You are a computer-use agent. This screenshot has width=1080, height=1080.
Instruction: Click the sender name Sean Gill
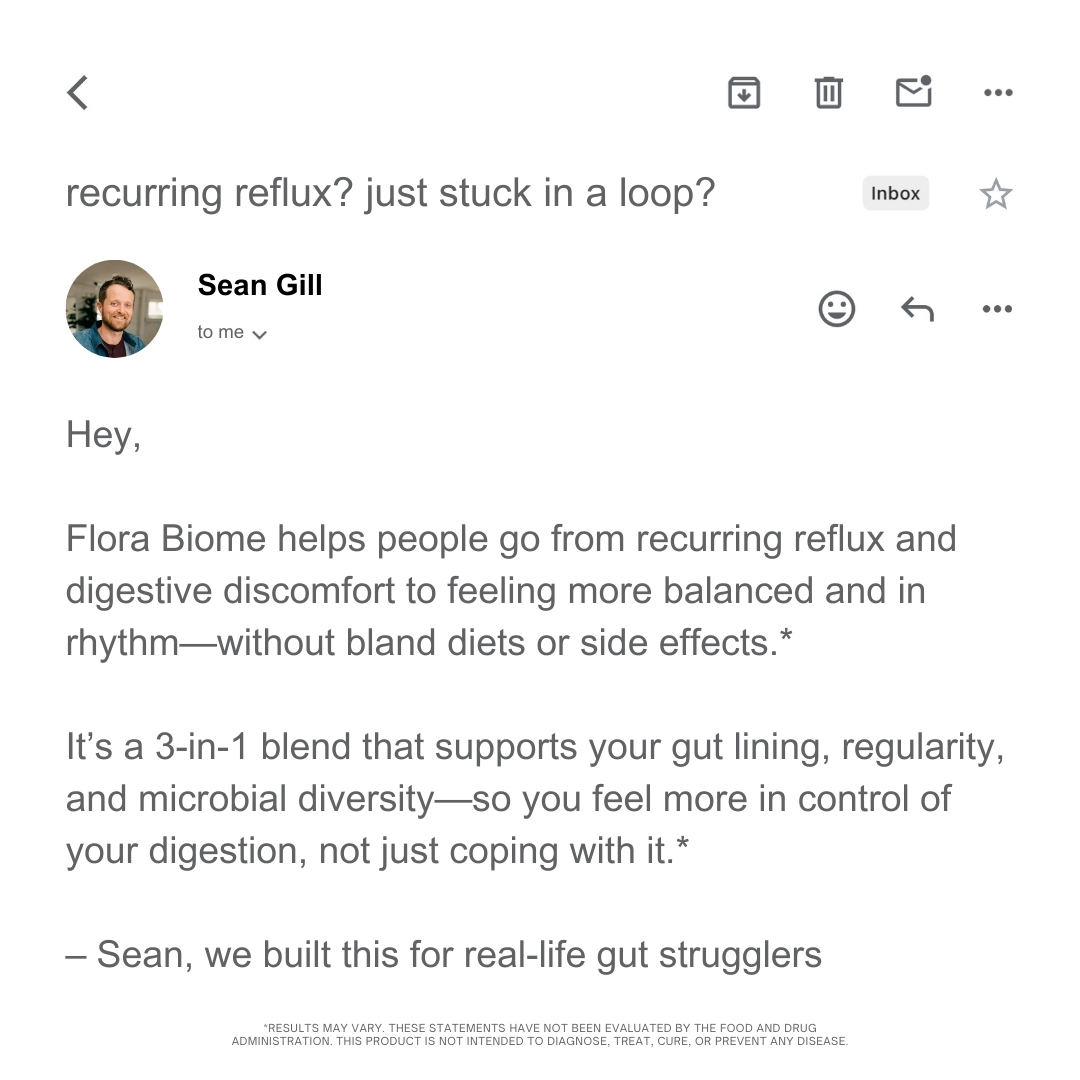point(260,284)
